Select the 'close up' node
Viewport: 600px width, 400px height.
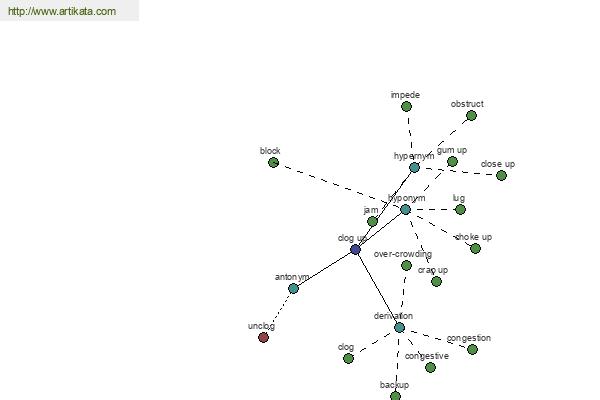(501, 175)
